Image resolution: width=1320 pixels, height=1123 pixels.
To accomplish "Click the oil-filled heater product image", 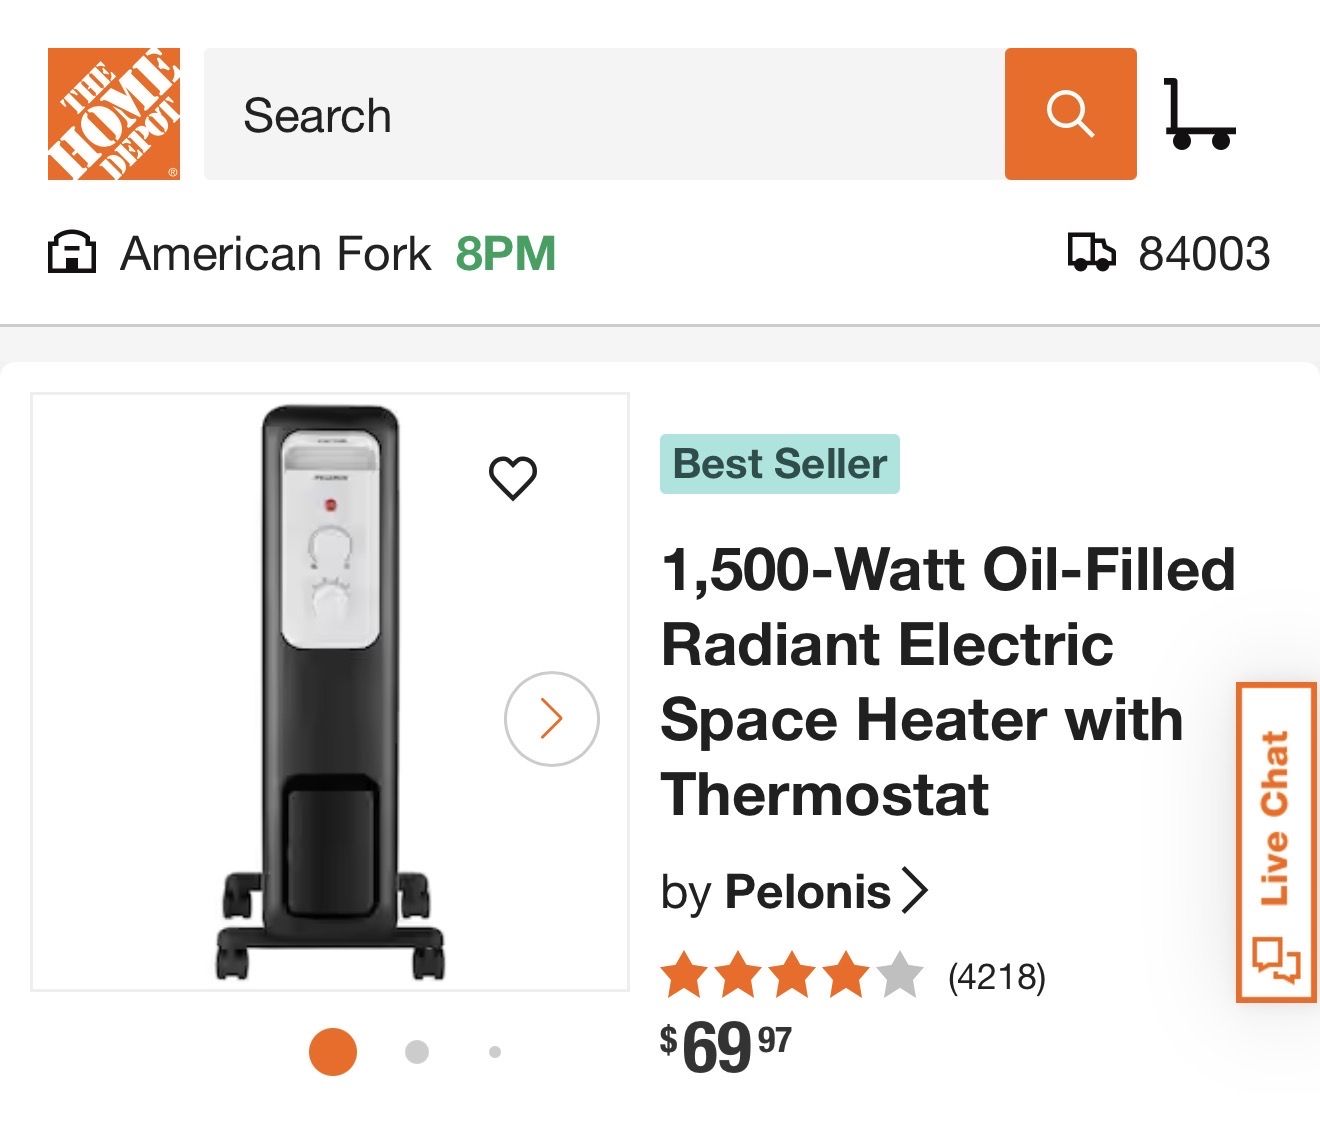I will click(330, 692).
